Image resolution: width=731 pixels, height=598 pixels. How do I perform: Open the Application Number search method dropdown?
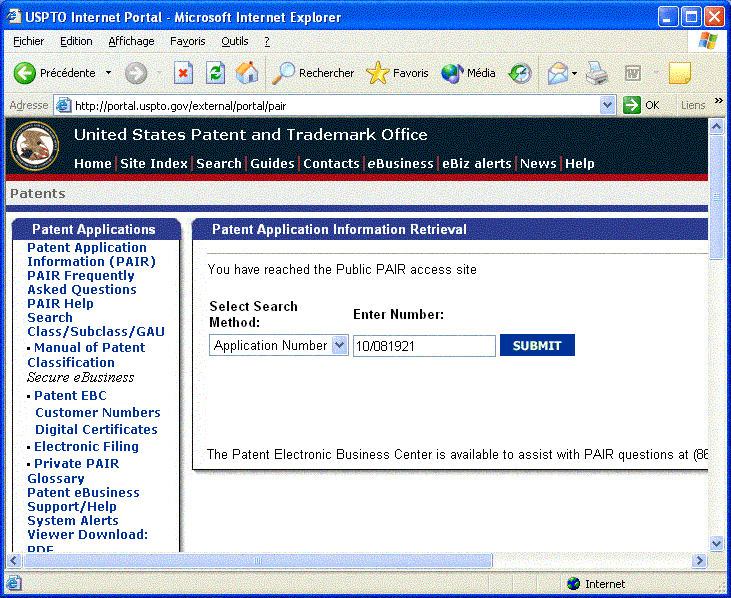tap(340, 345)
